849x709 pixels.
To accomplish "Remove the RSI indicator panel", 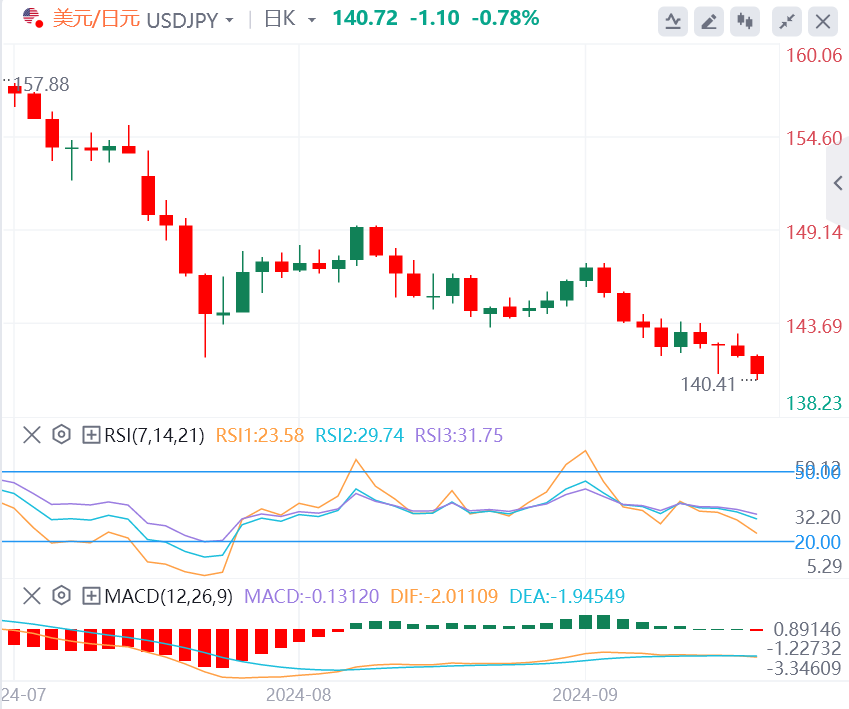I will coord(32,435).
